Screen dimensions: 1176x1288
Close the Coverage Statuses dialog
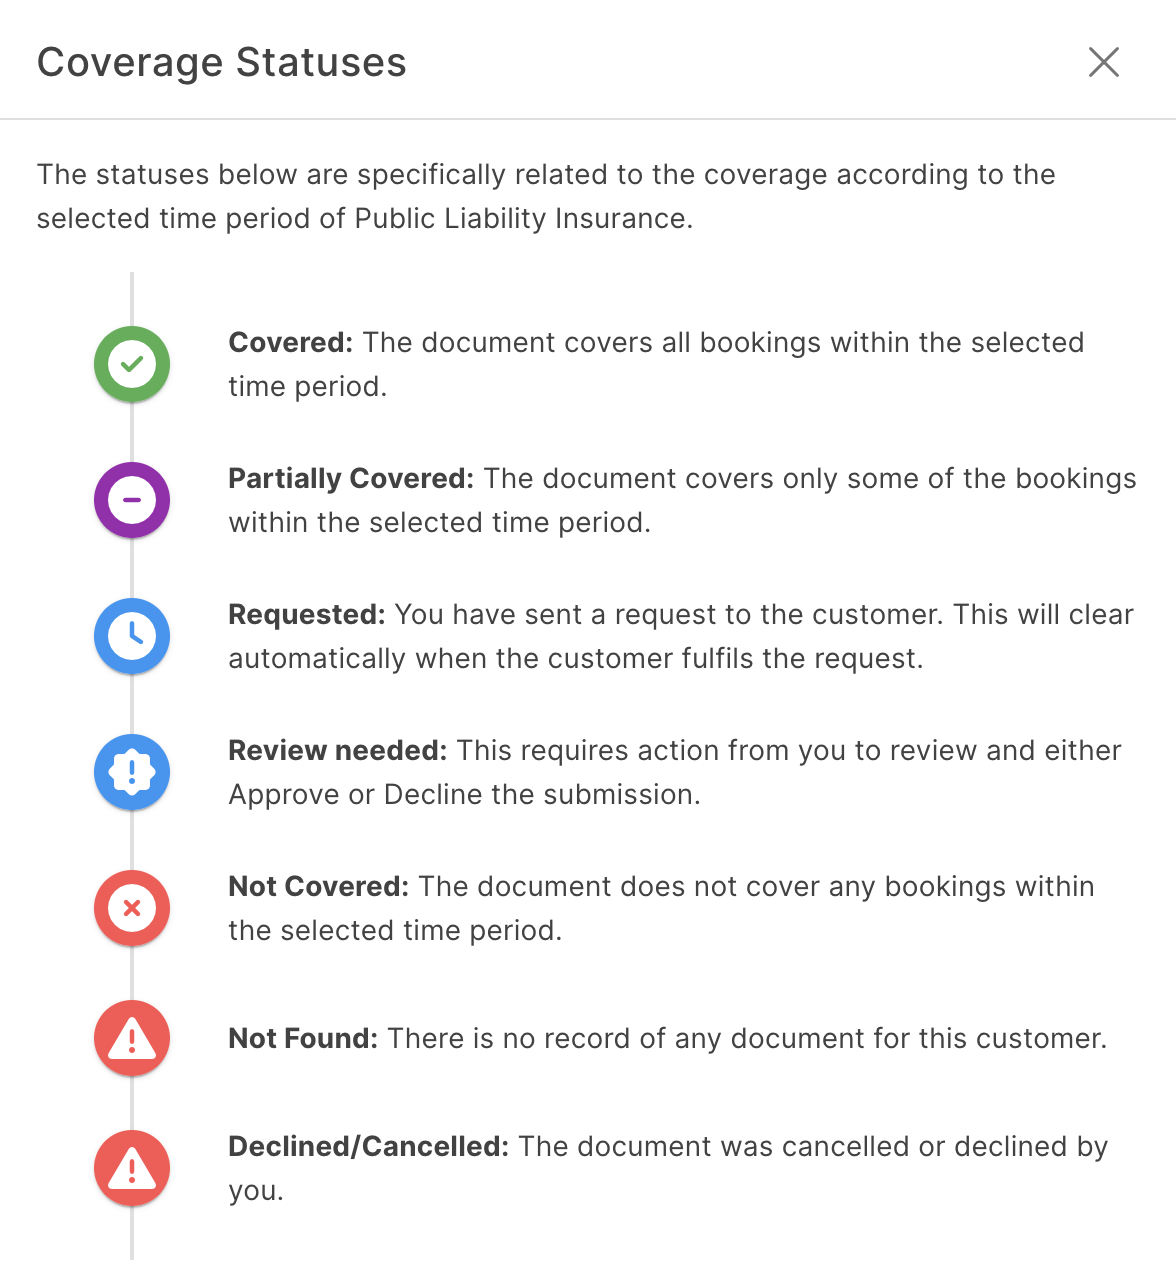pyautogui.click(x=1104, y=62)
